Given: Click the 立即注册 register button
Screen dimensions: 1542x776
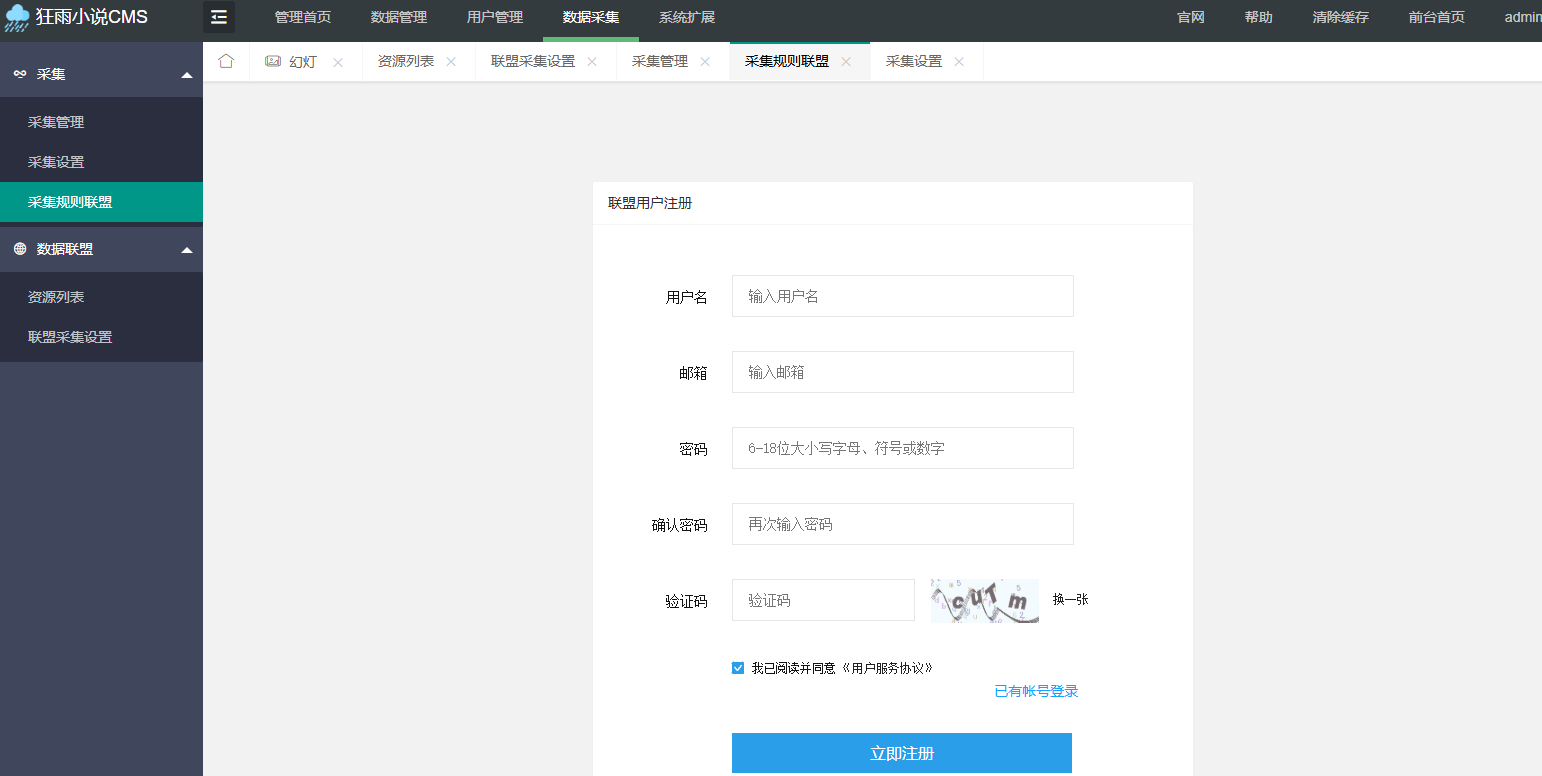Looking at the screenshot, I should tap(901, 753).
